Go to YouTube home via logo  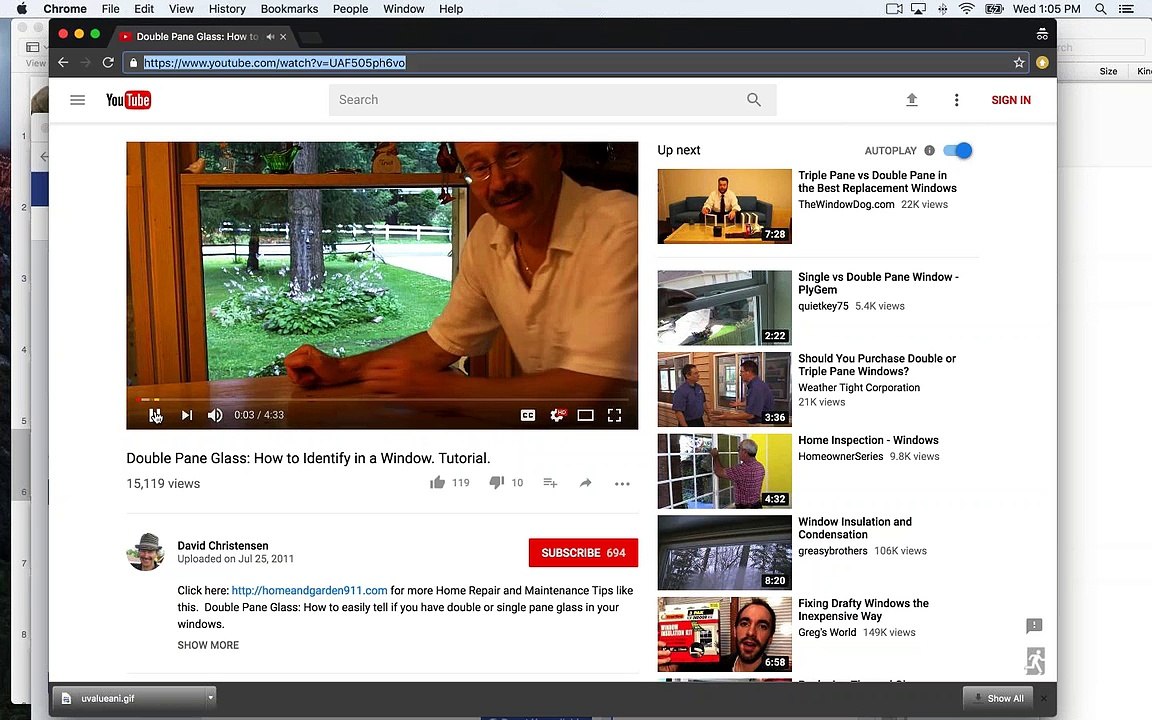pos(129,100)
